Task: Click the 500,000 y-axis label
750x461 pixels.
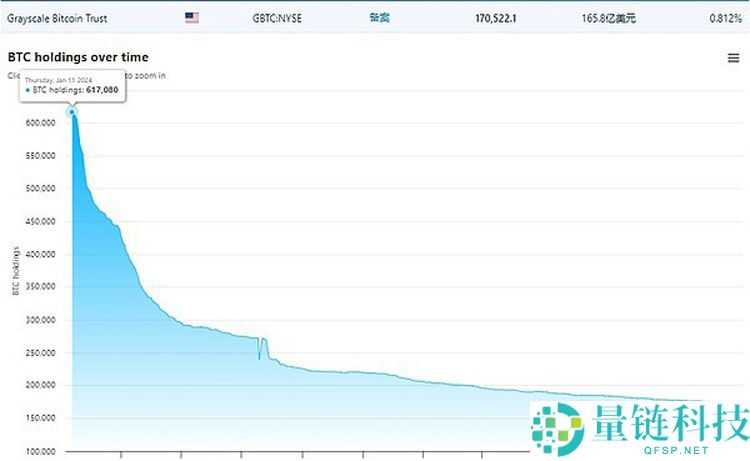Action: point(40,188)
